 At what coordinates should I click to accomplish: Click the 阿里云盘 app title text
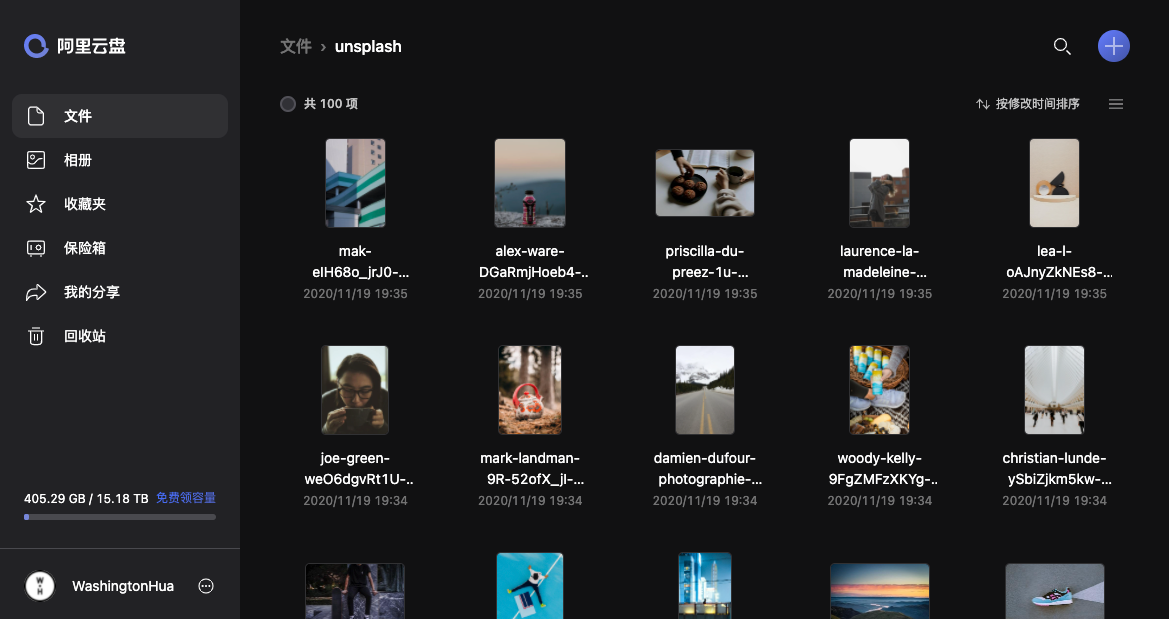pos(92,46)
